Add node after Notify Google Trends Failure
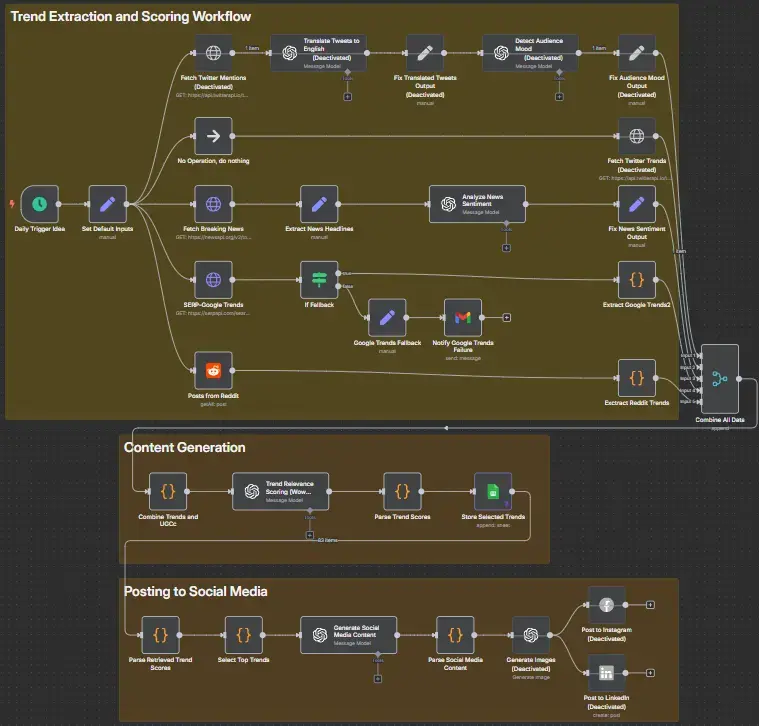 507,318
